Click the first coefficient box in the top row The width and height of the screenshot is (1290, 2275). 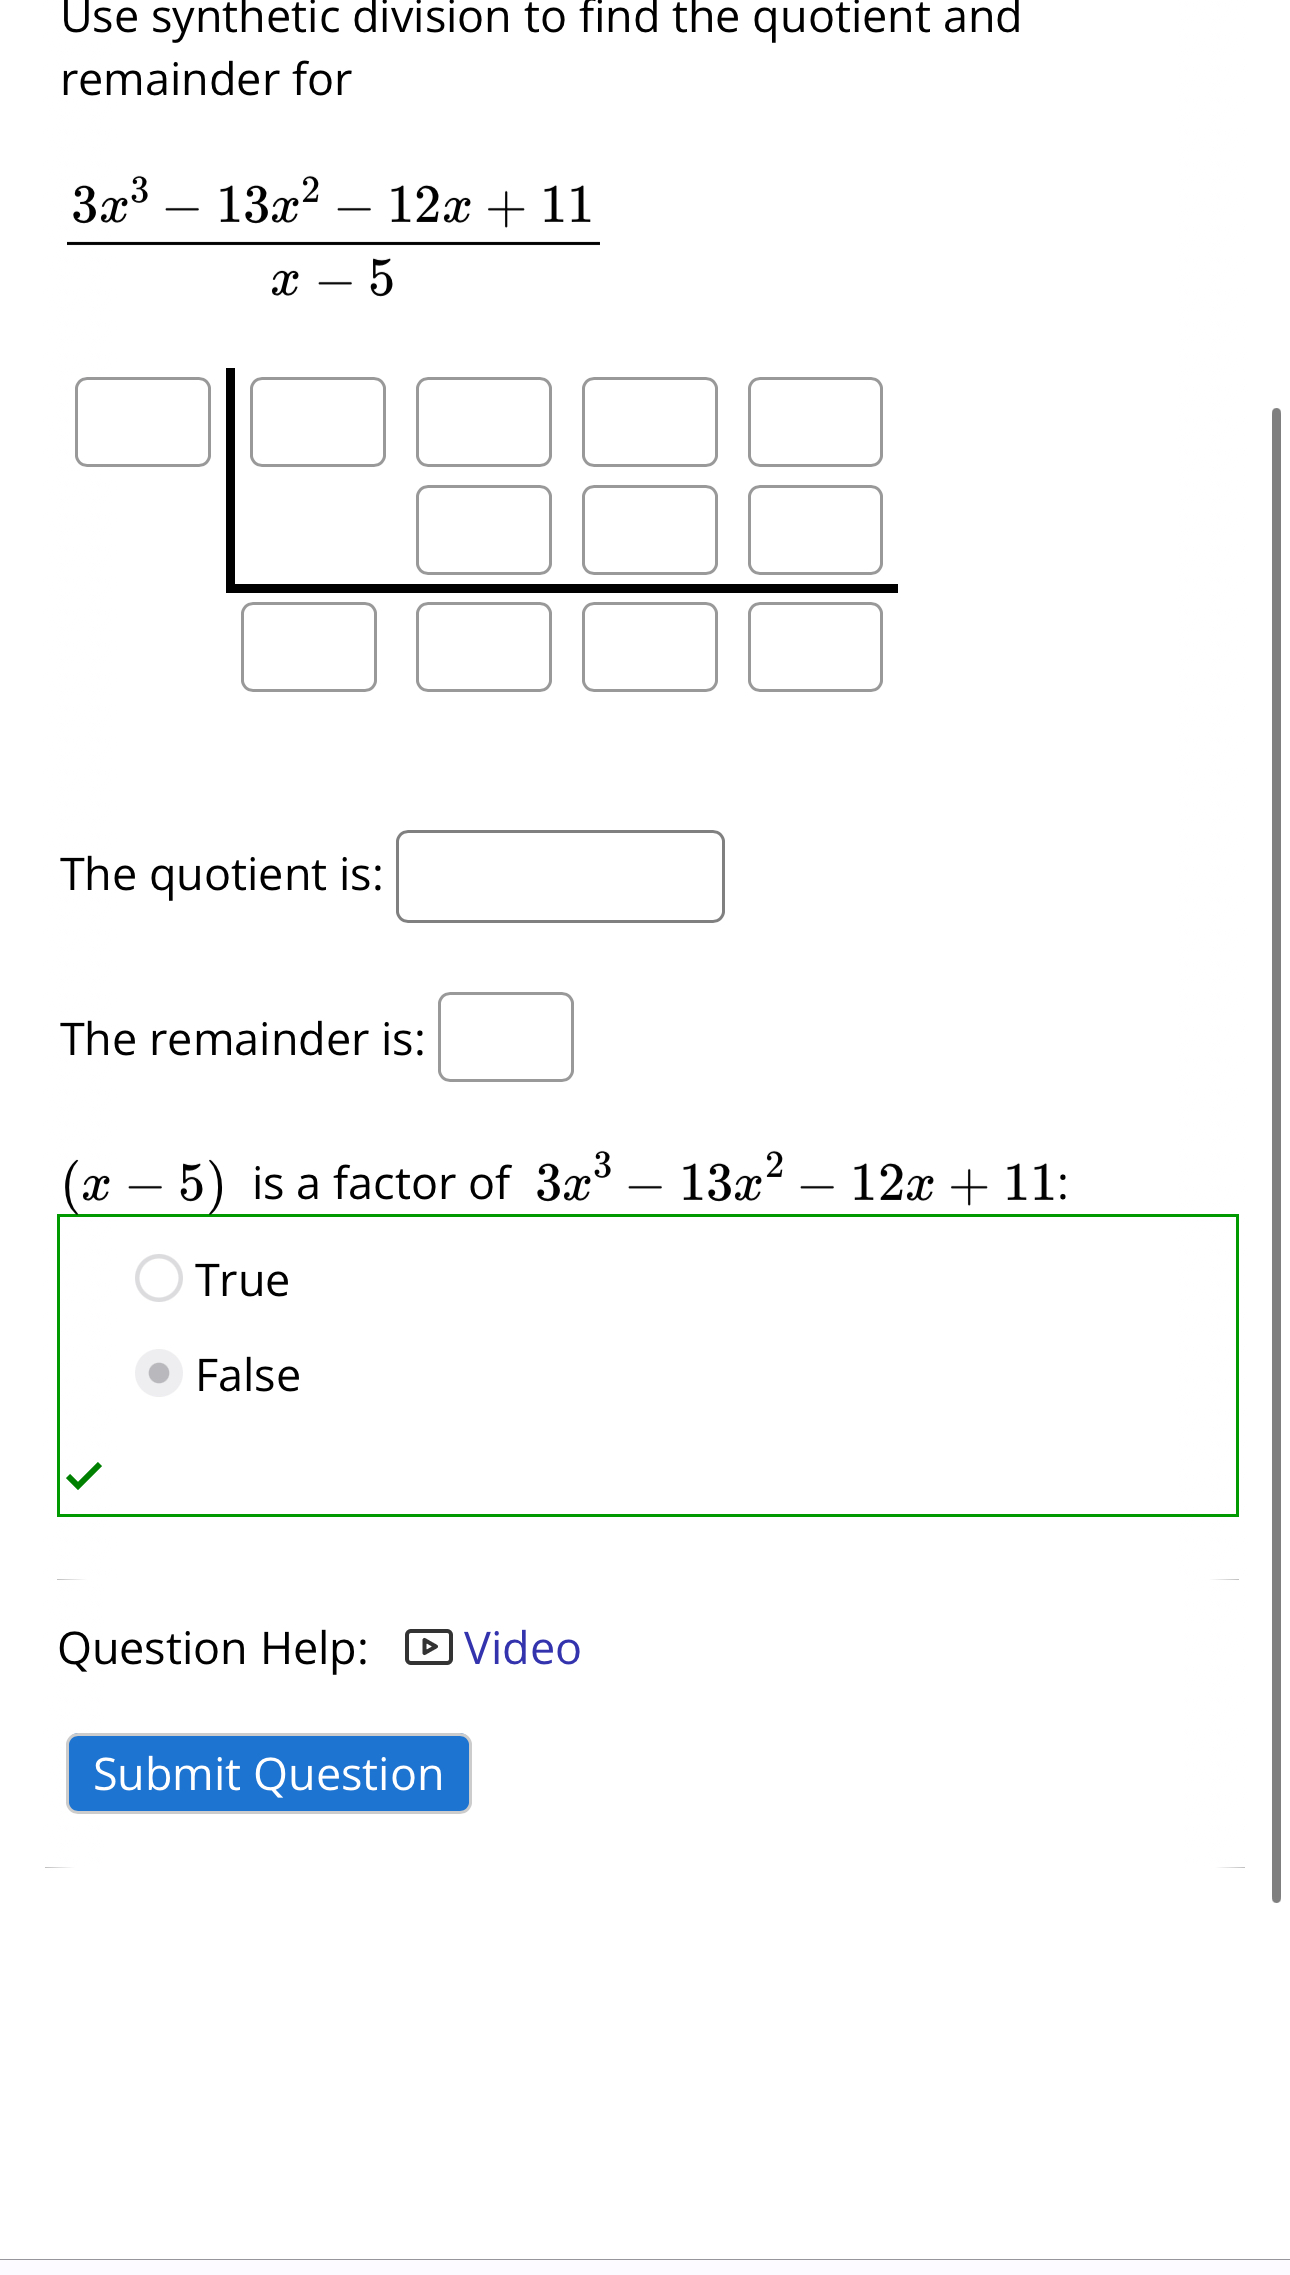pos(318,422)
